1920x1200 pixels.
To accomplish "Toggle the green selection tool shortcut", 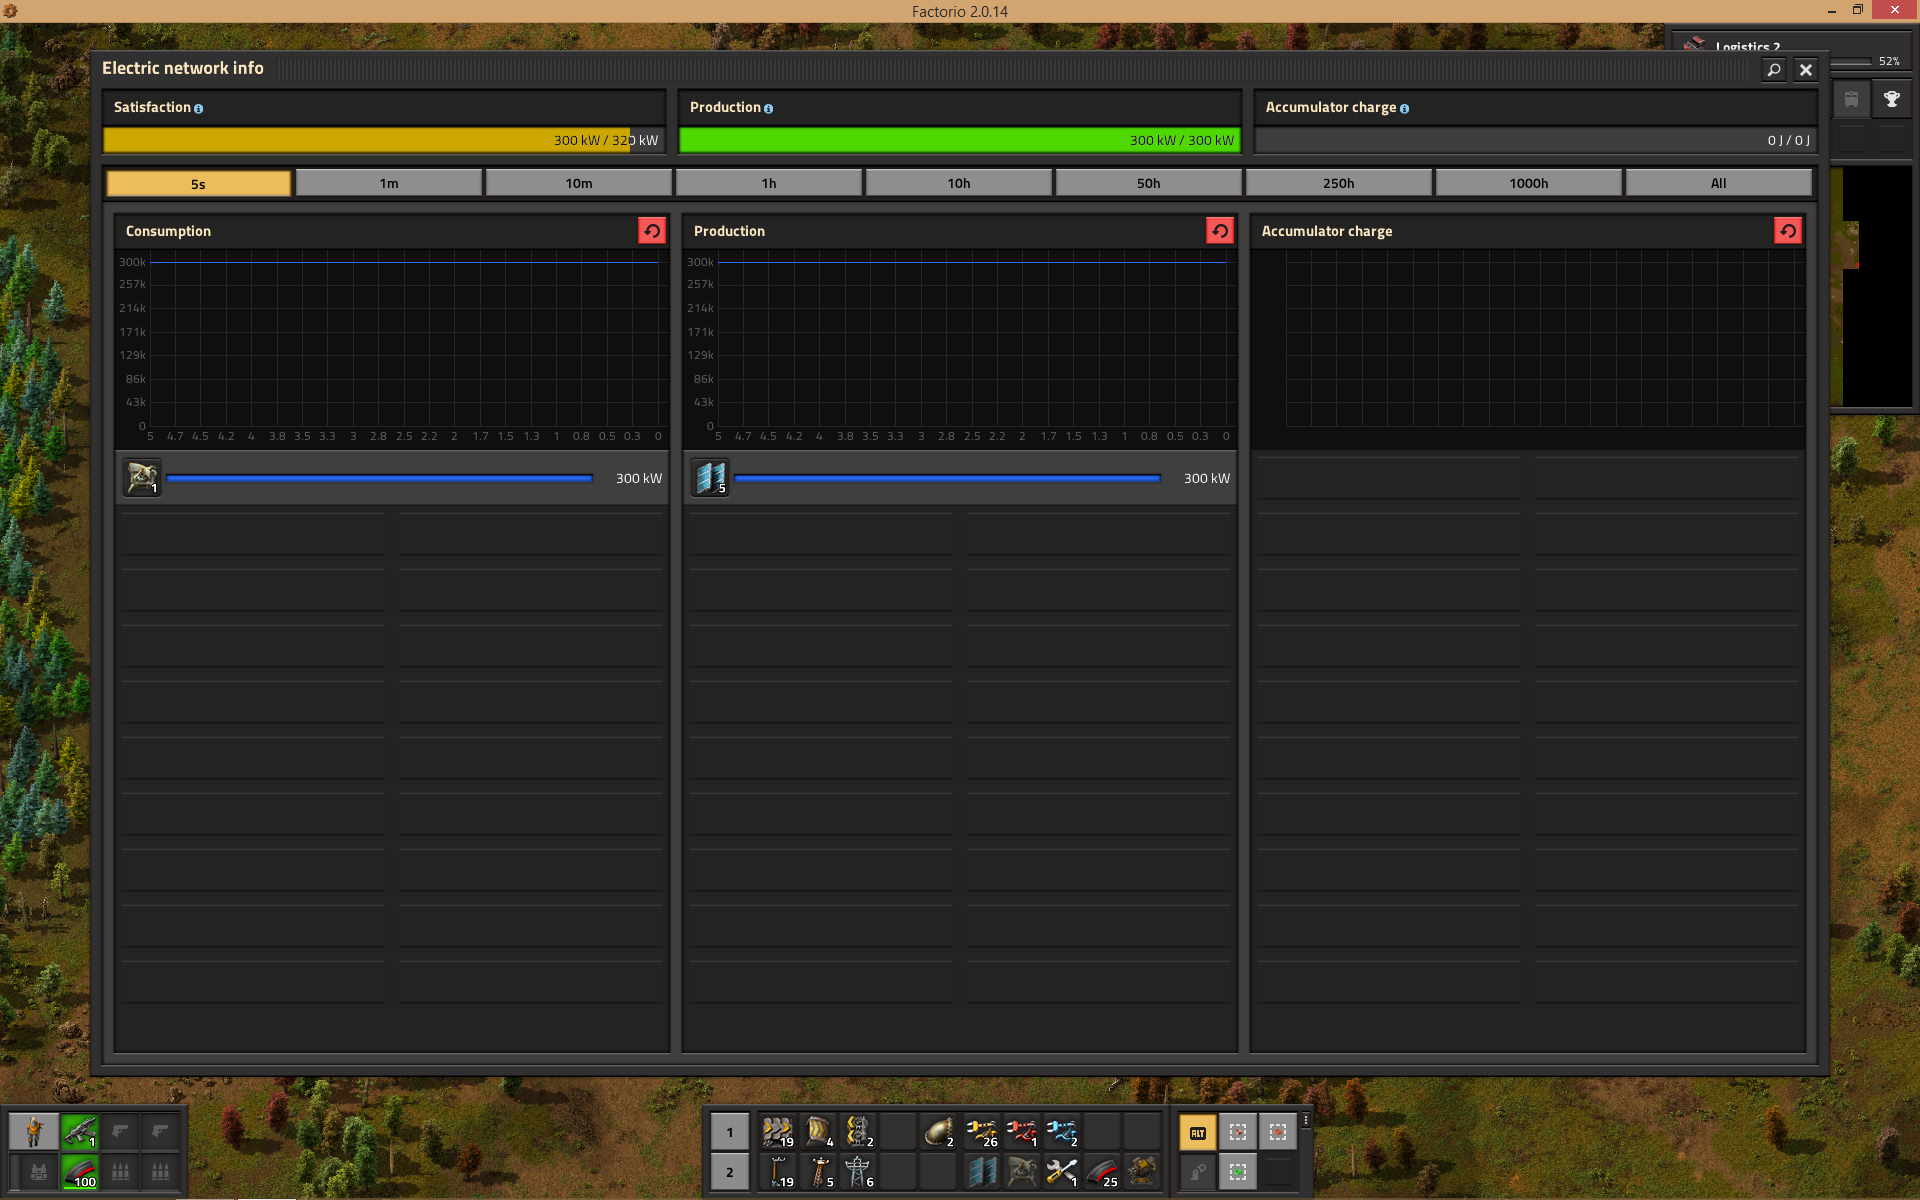I will point(1238,1171).
